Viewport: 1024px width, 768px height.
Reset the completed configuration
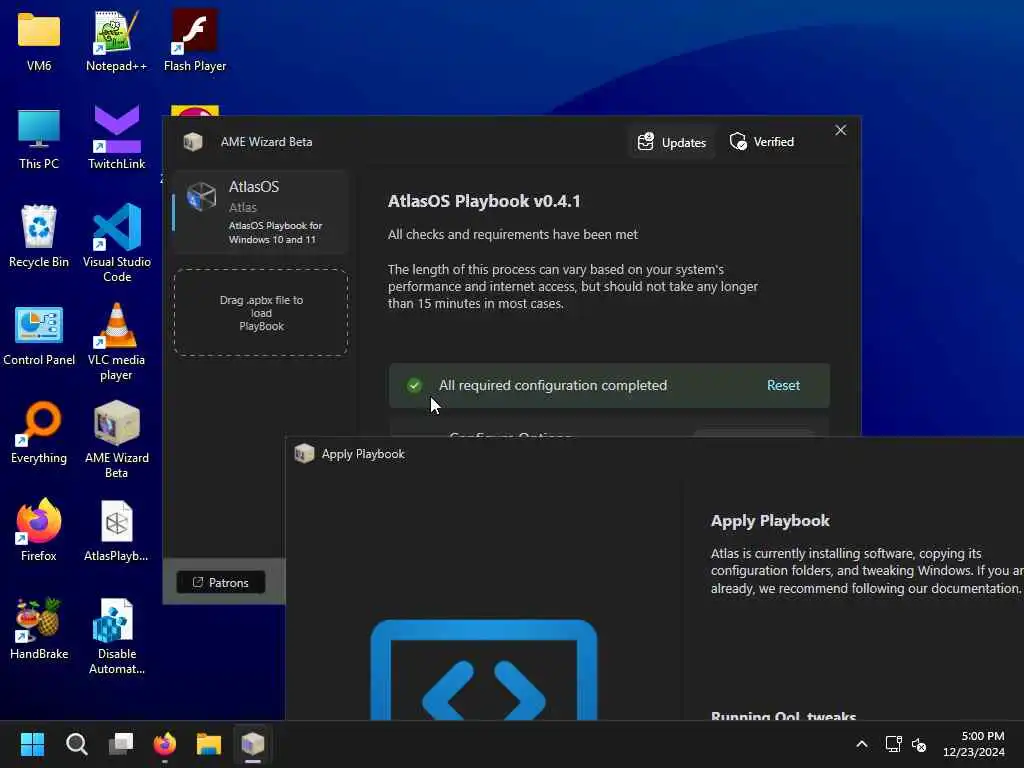783,385
